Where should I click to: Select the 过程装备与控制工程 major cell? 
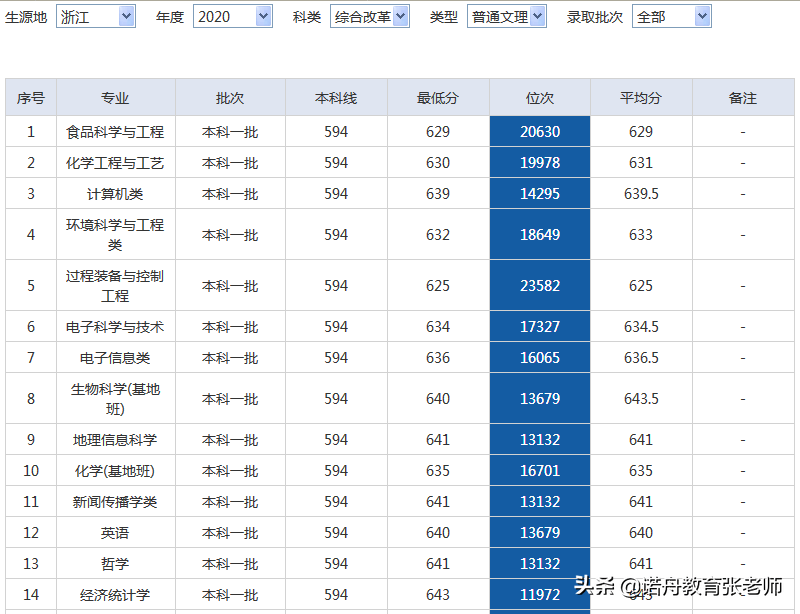pos(115,286)
